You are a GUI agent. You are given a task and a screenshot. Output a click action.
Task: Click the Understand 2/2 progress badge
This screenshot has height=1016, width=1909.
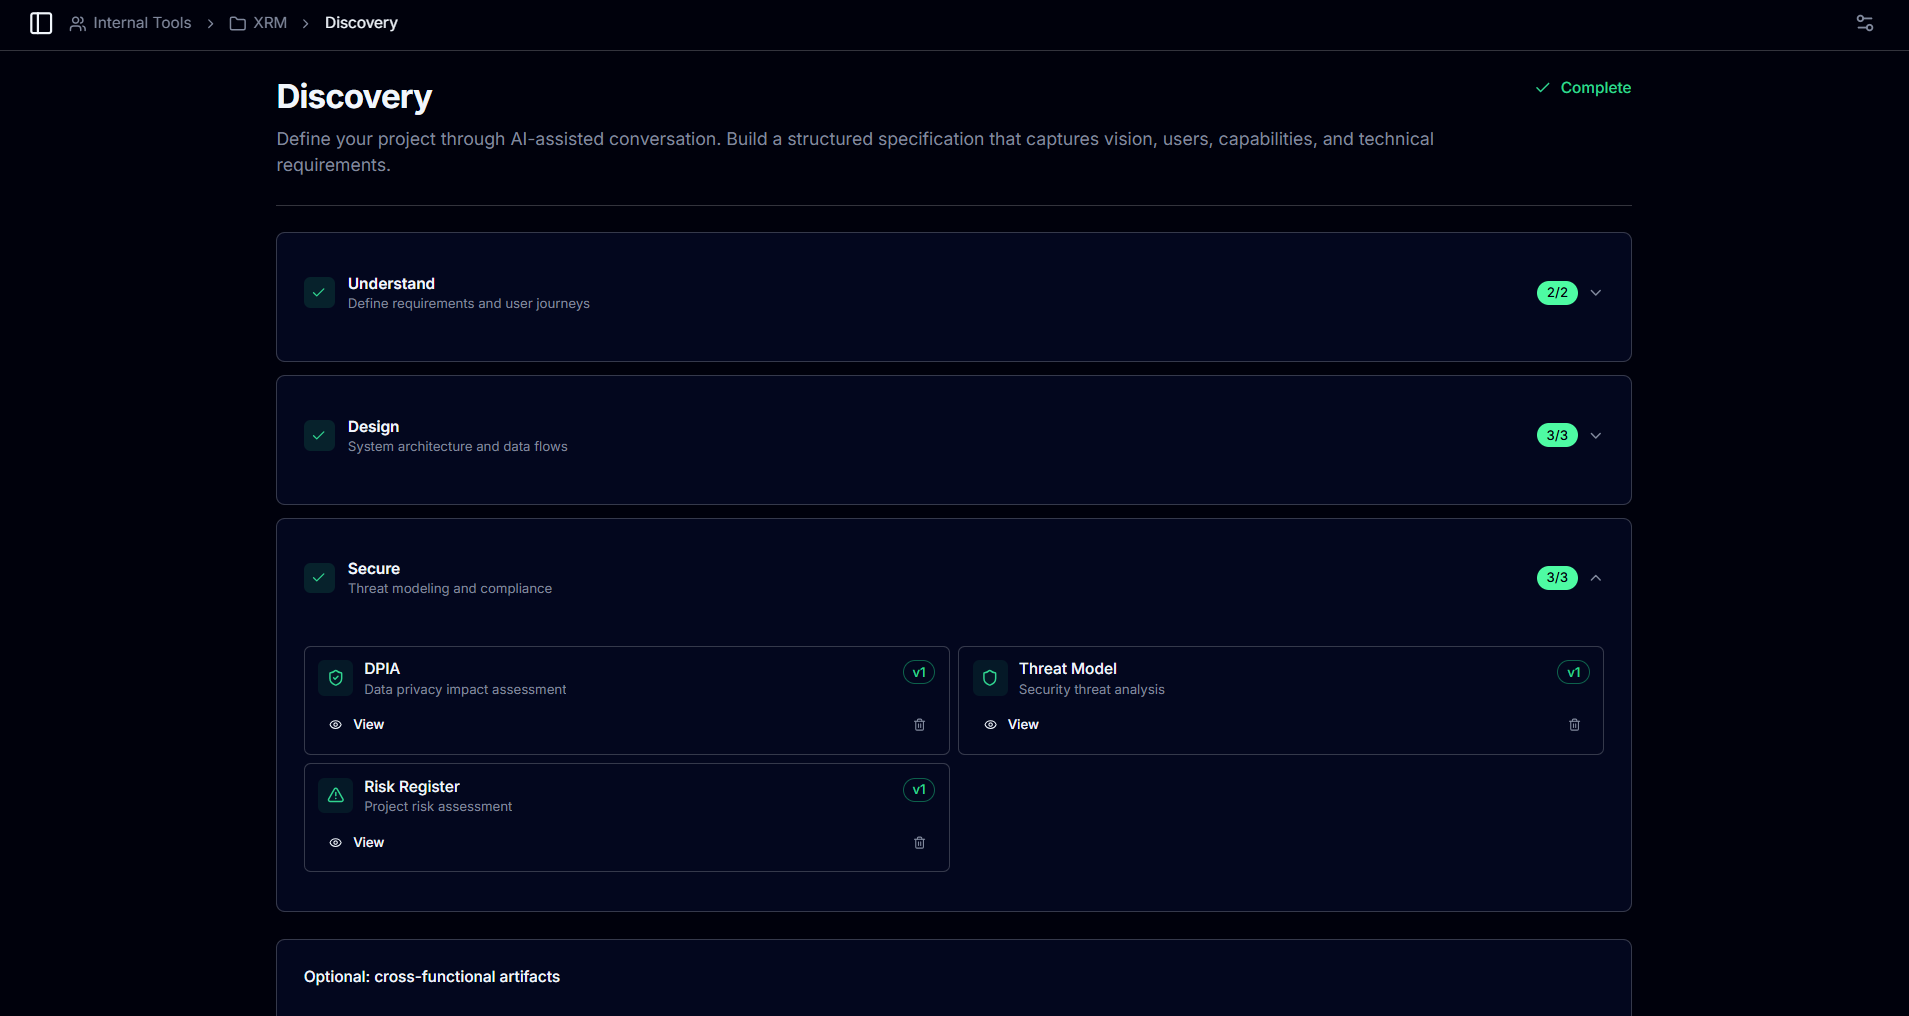coord(1557,293)
